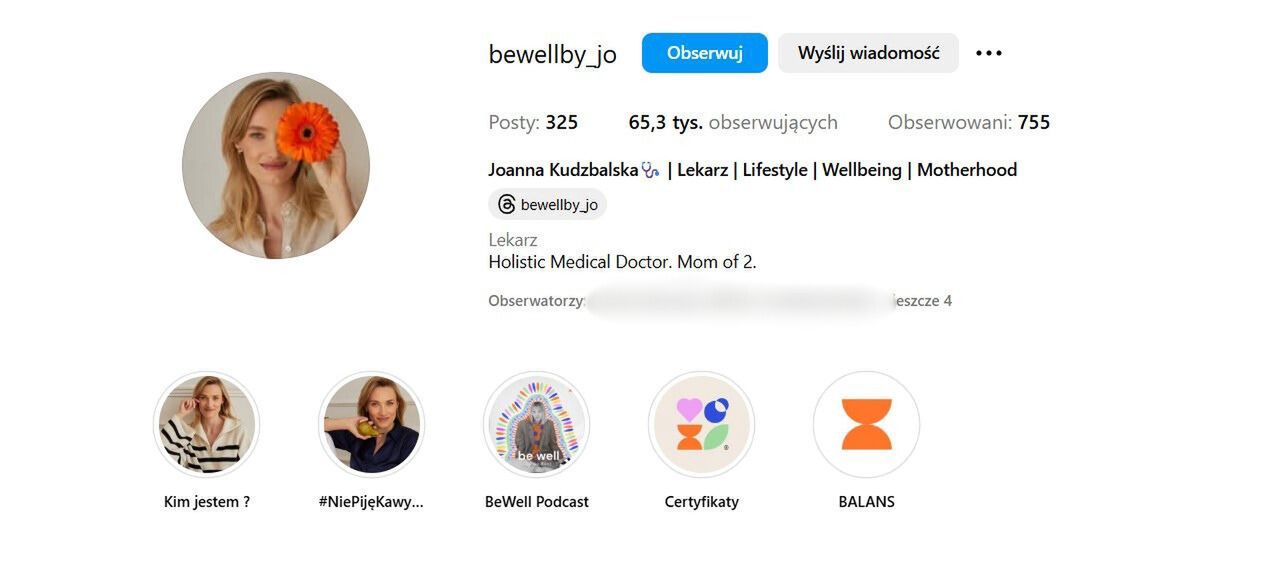Open the Kim jestem ? highlight circle

(207, 425)
